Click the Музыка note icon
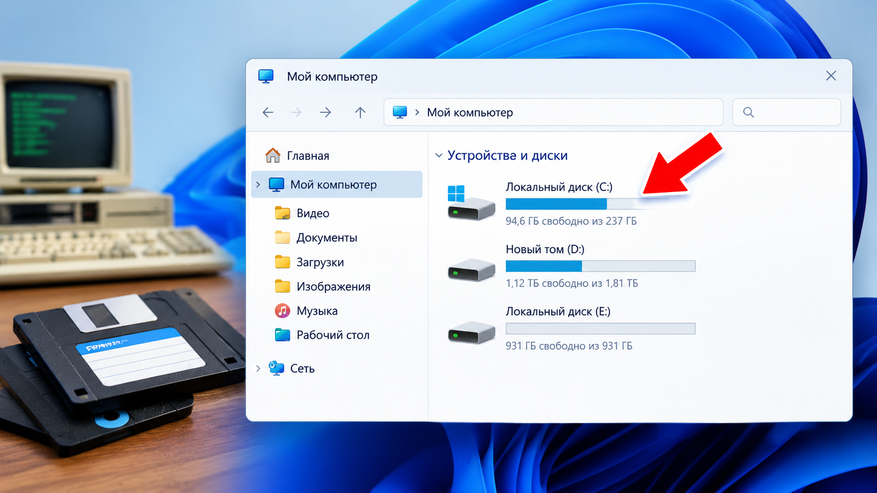This screenshot has width=877, height=493. click(282, 311)
